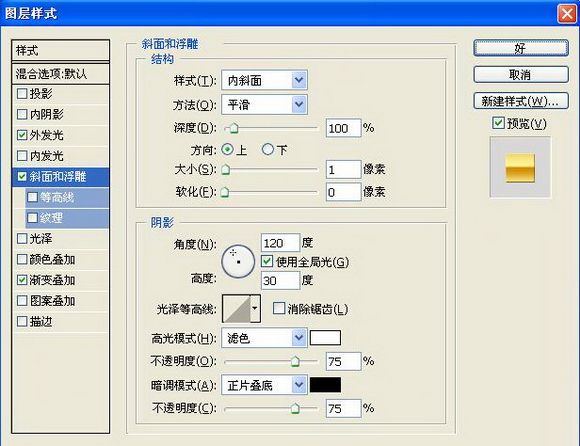Enable the 纹理 texture checkbox

[x=33, y=218]
